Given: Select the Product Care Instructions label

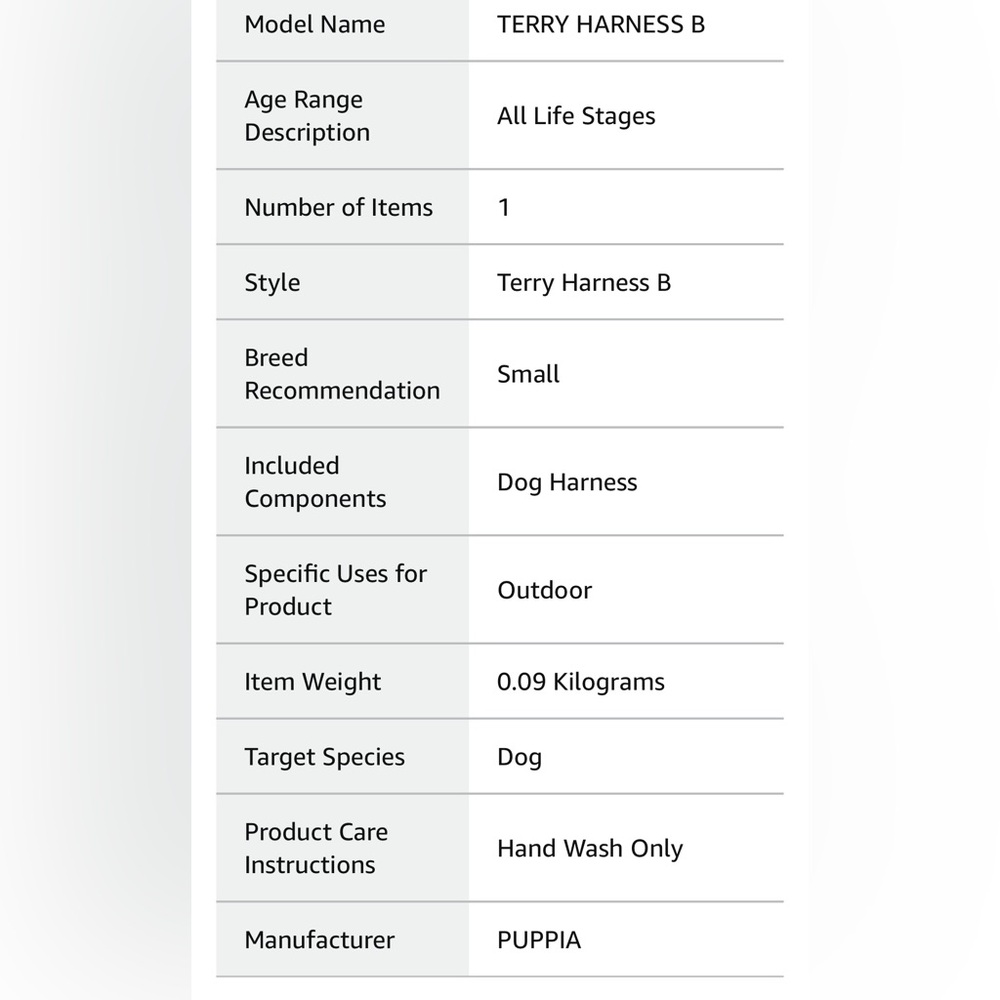Looking at the screenshot, I should coord(316,848).
